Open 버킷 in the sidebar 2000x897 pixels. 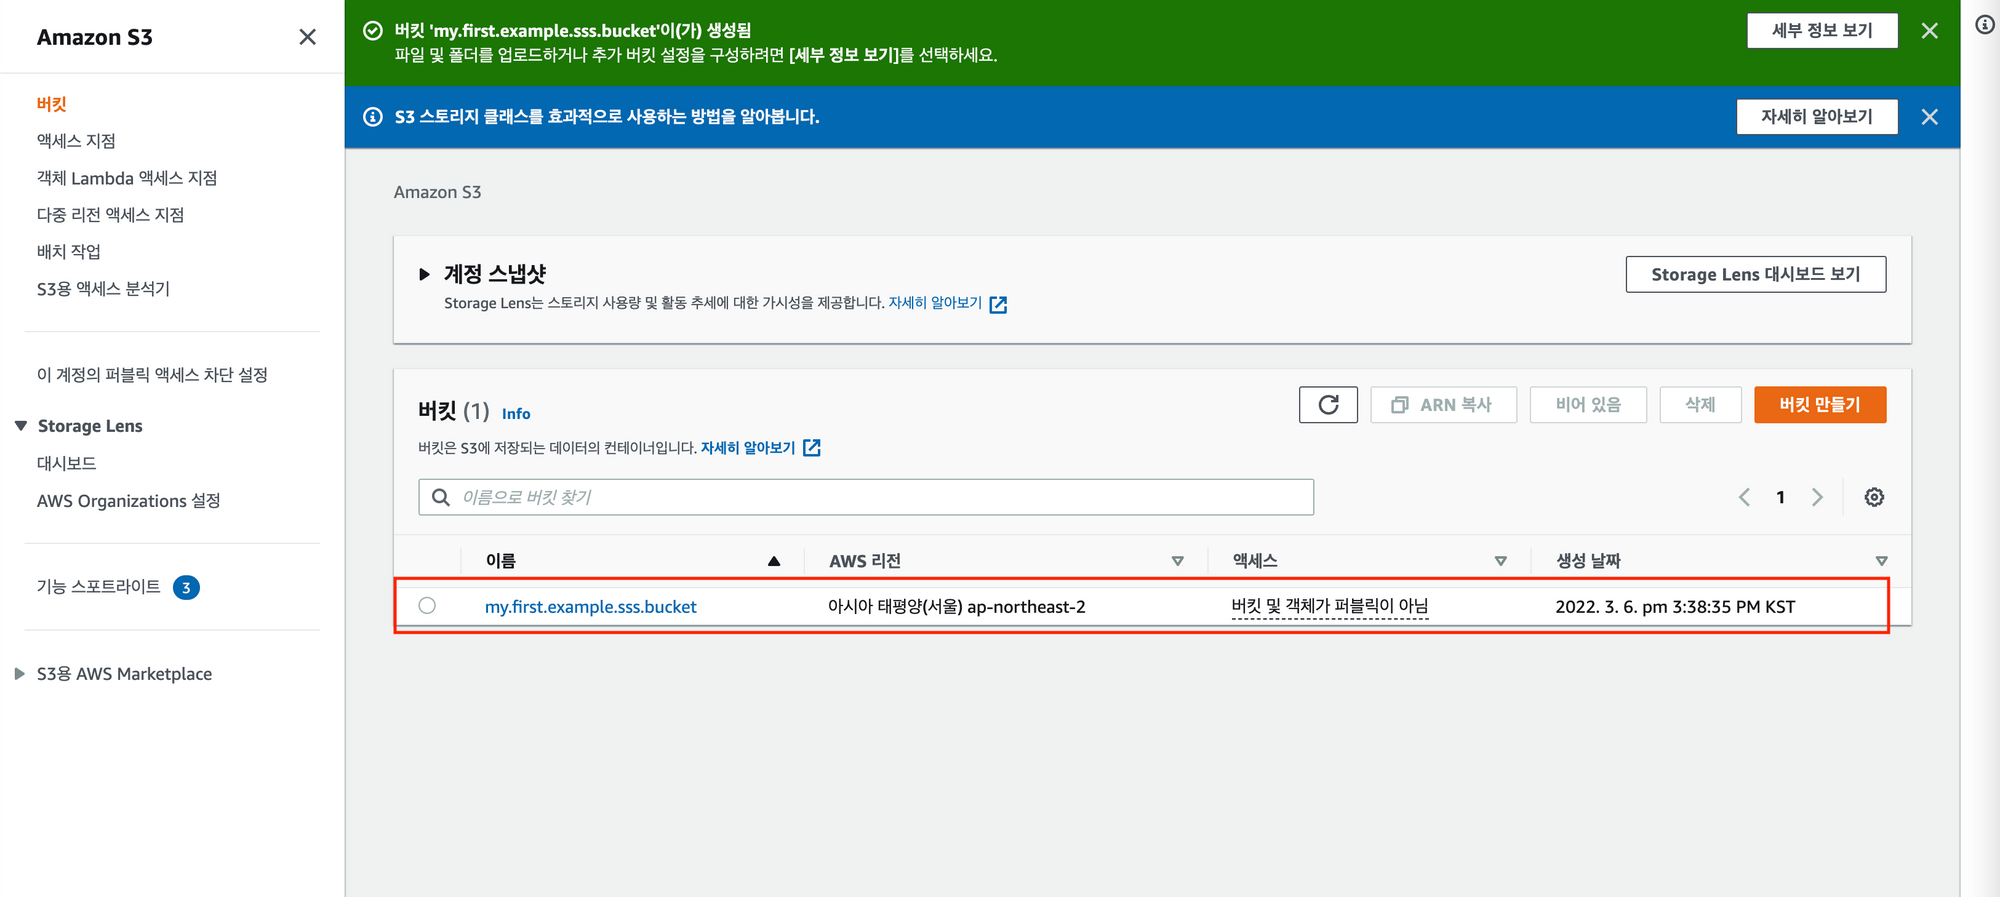tap(52, 104)
